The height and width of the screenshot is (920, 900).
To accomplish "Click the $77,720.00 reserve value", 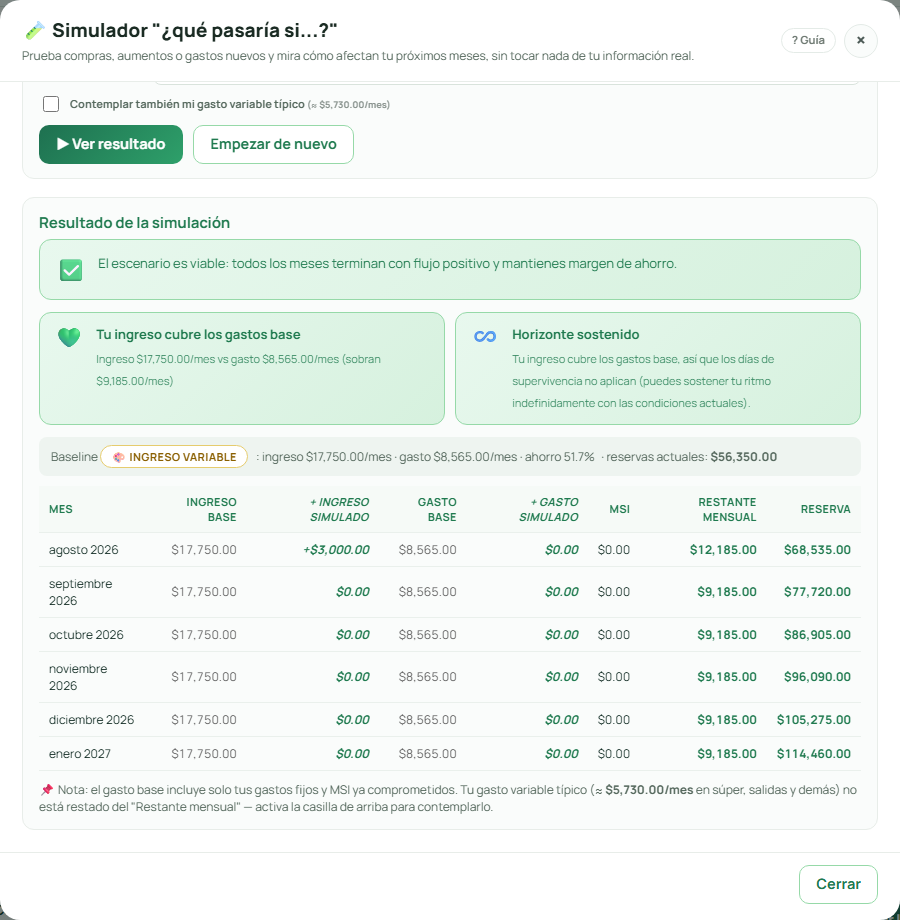I will coord(817,592).
